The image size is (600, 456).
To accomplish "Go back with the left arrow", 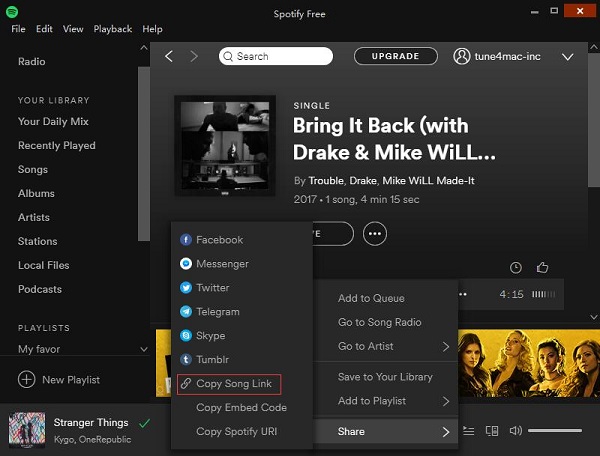I will click(169, 56).
